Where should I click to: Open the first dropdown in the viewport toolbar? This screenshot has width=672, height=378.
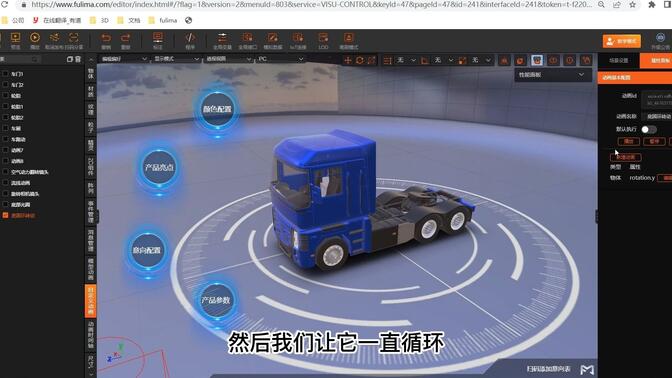tap(123, 59)
